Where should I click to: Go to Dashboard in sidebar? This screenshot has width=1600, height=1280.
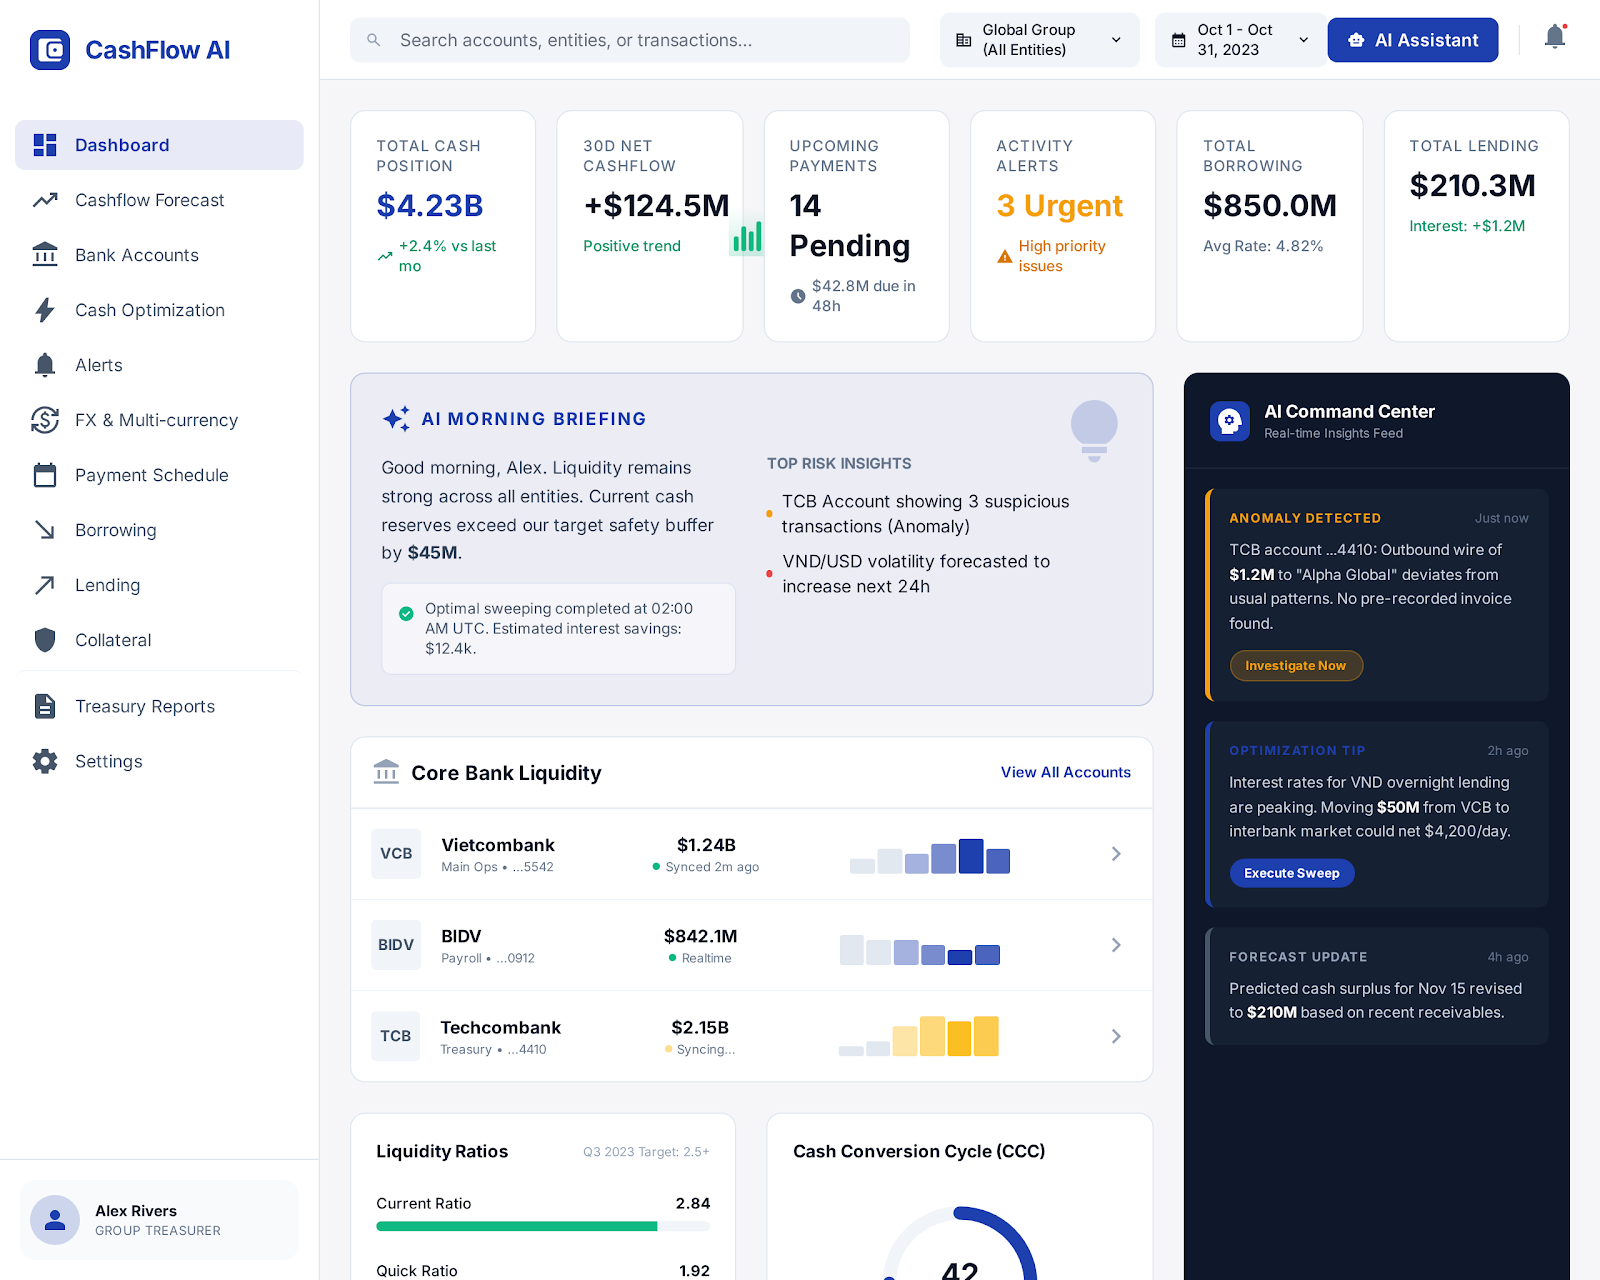point(159,145)
